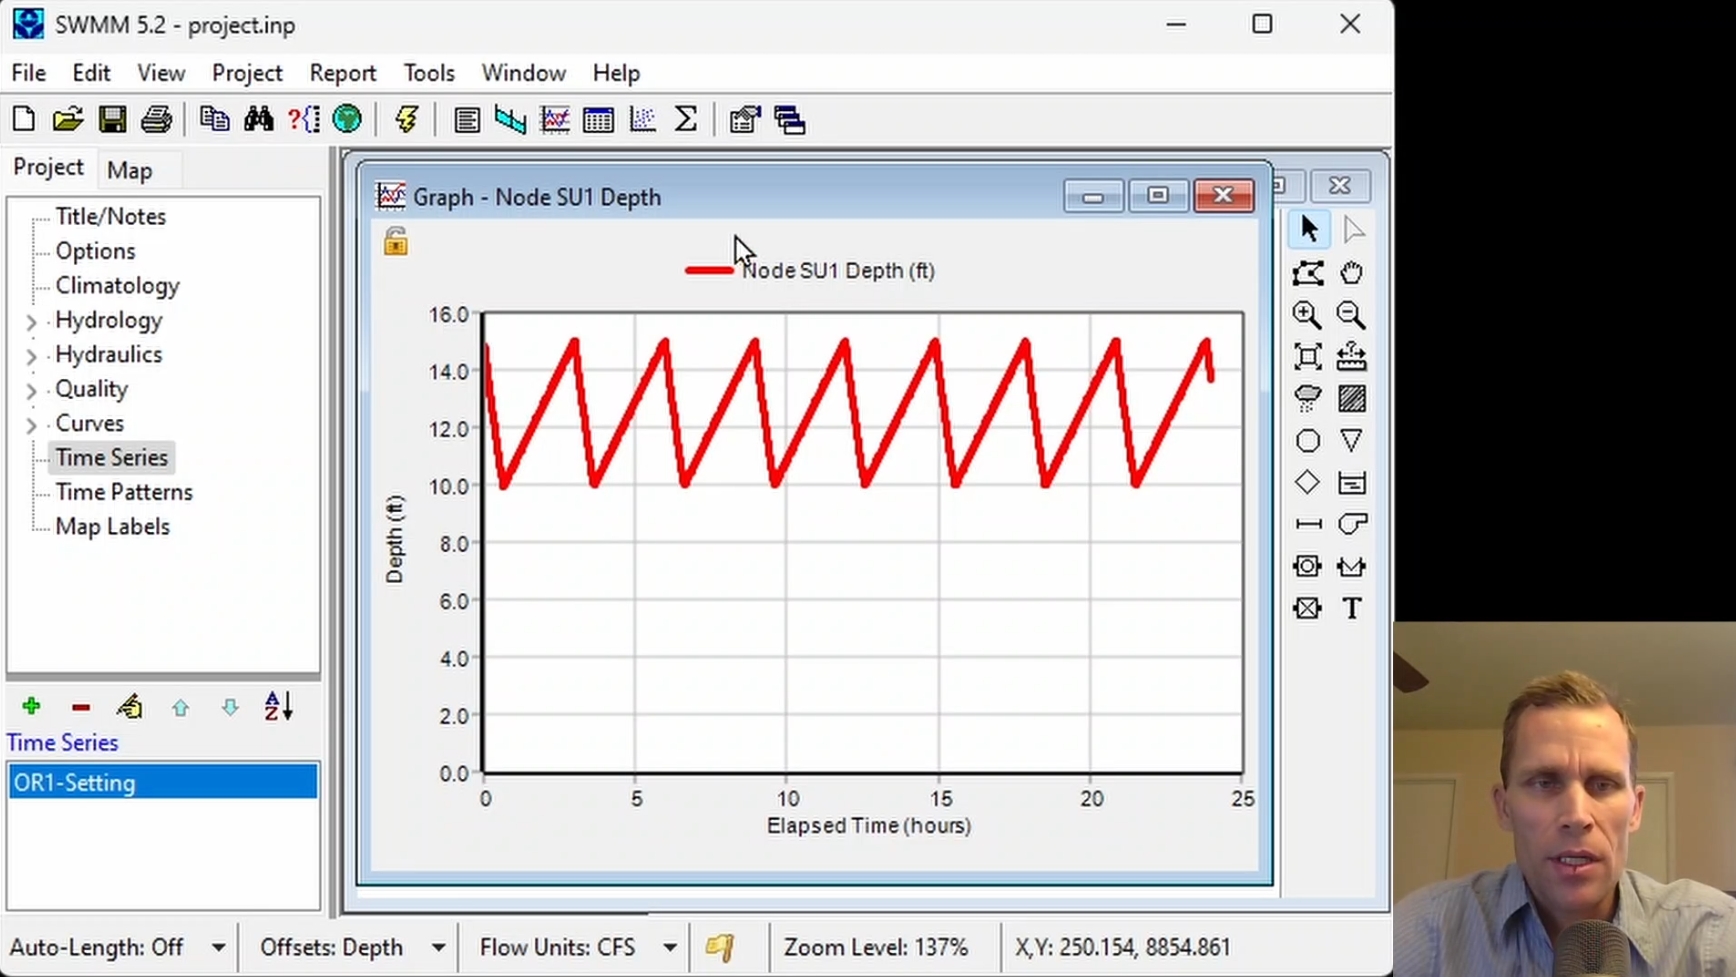
Task: Switch to the Map tab
Action: (130, 170)
